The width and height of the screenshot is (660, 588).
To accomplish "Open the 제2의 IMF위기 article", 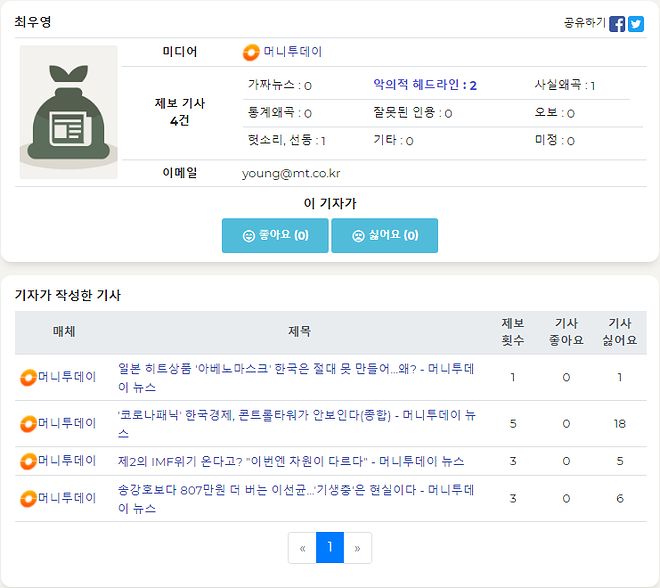I will [291, 461].
